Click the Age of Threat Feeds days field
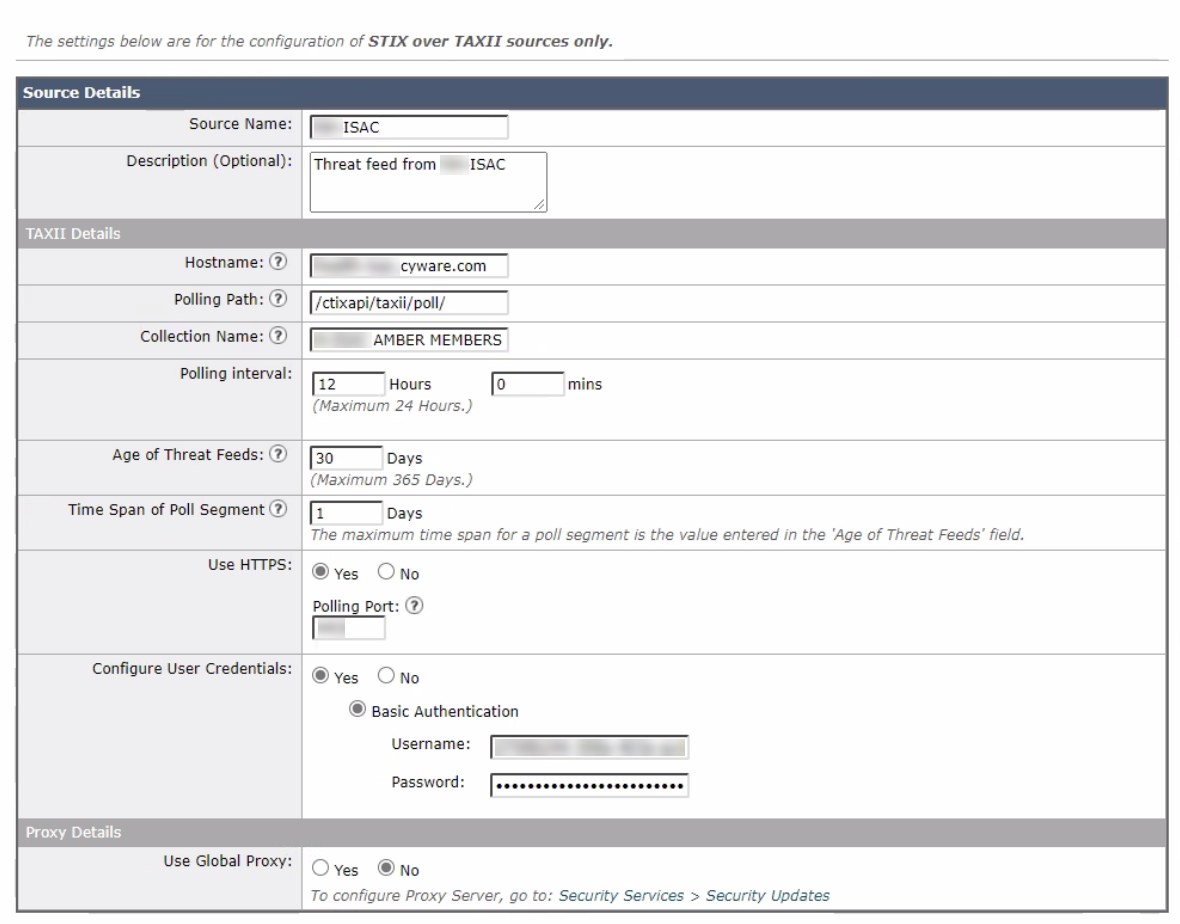The image size is (1180, 924). point(346,458)
